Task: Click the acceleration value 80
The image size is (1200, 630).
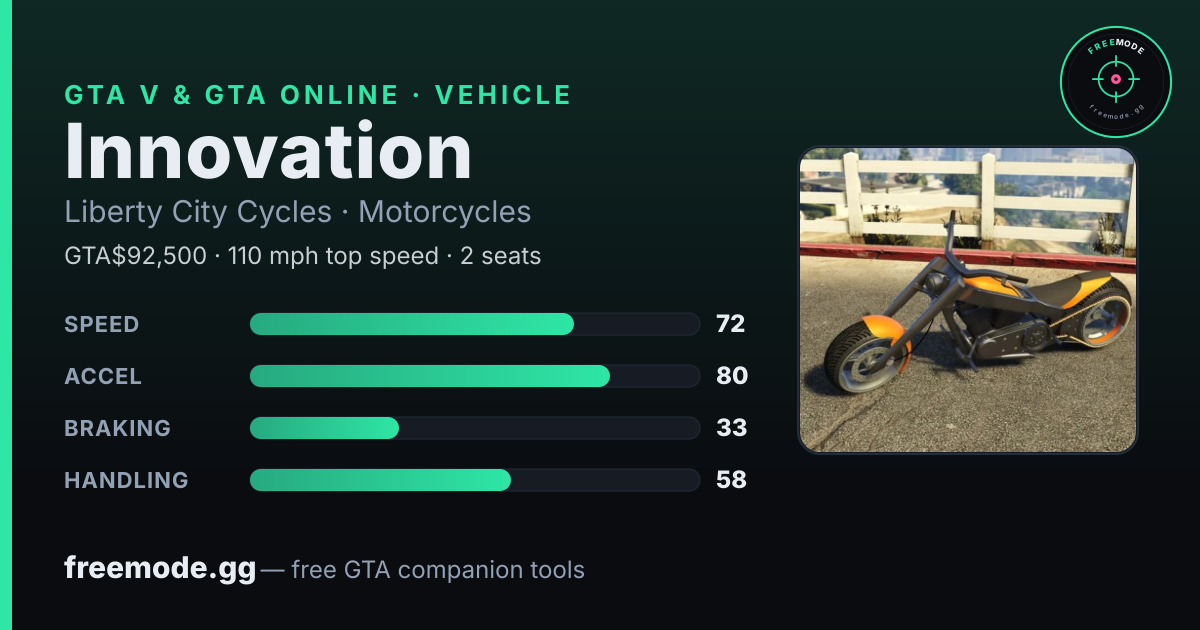Action: 732,376
